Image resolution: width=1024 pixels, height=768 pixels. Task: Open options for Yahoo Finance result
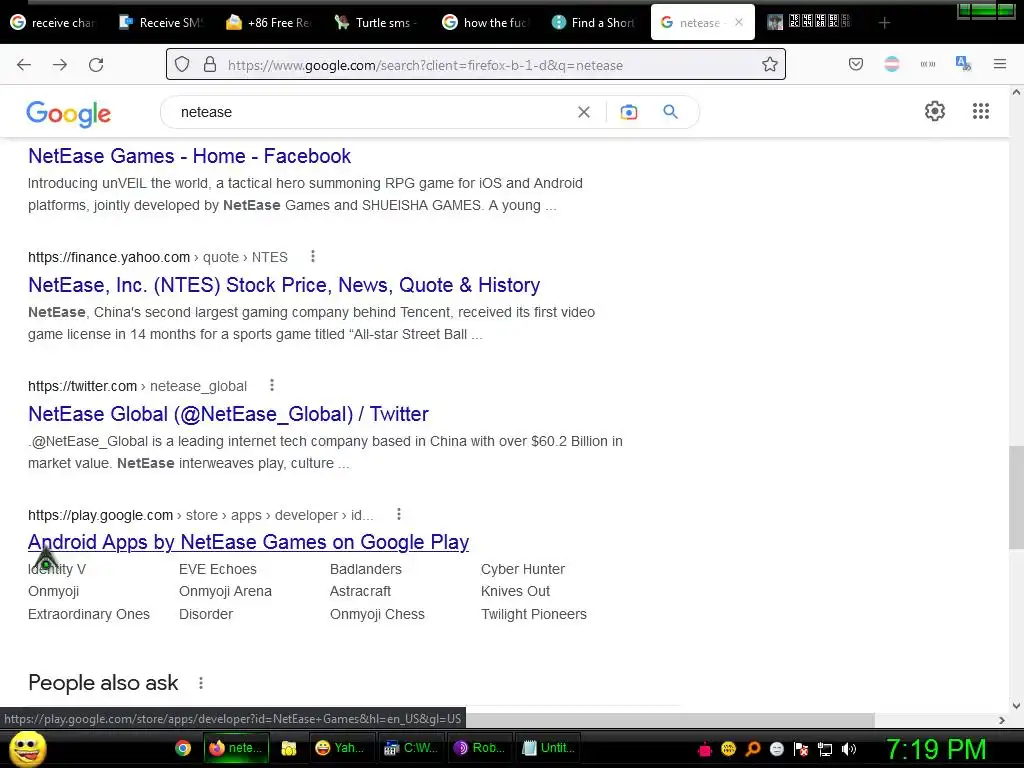pos(313,256)
